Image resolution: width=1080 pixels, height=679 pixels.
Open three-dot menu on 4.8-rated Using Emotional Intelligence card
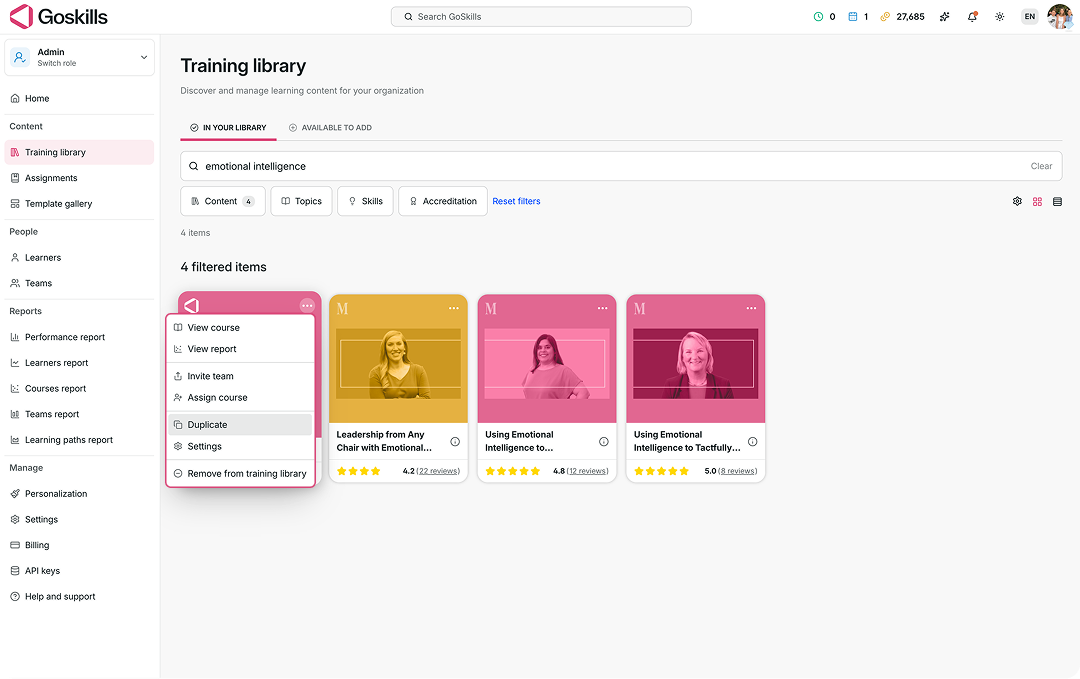click(x=603, y=309)
